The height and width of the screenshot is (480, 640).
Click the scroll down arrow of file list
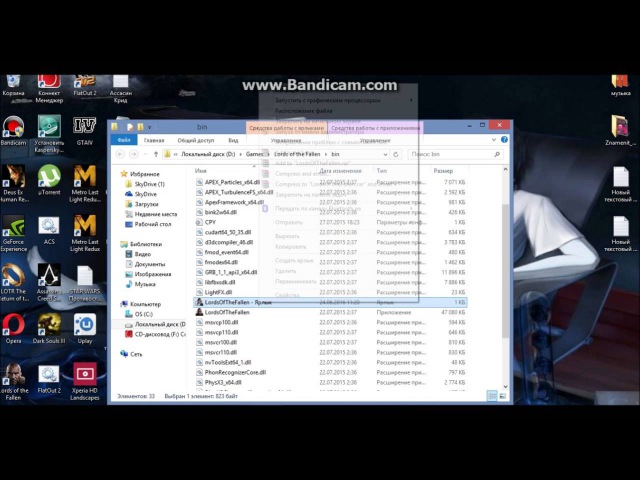coord(505,386)
